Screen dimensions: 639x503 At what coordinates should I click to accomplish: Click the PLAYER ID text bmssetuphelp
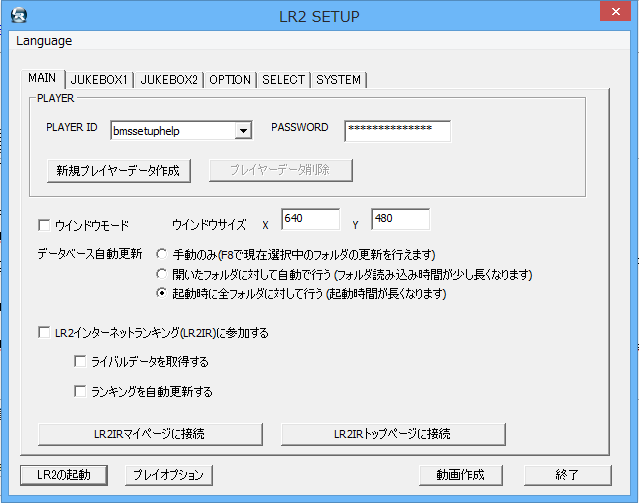point(146,131)
